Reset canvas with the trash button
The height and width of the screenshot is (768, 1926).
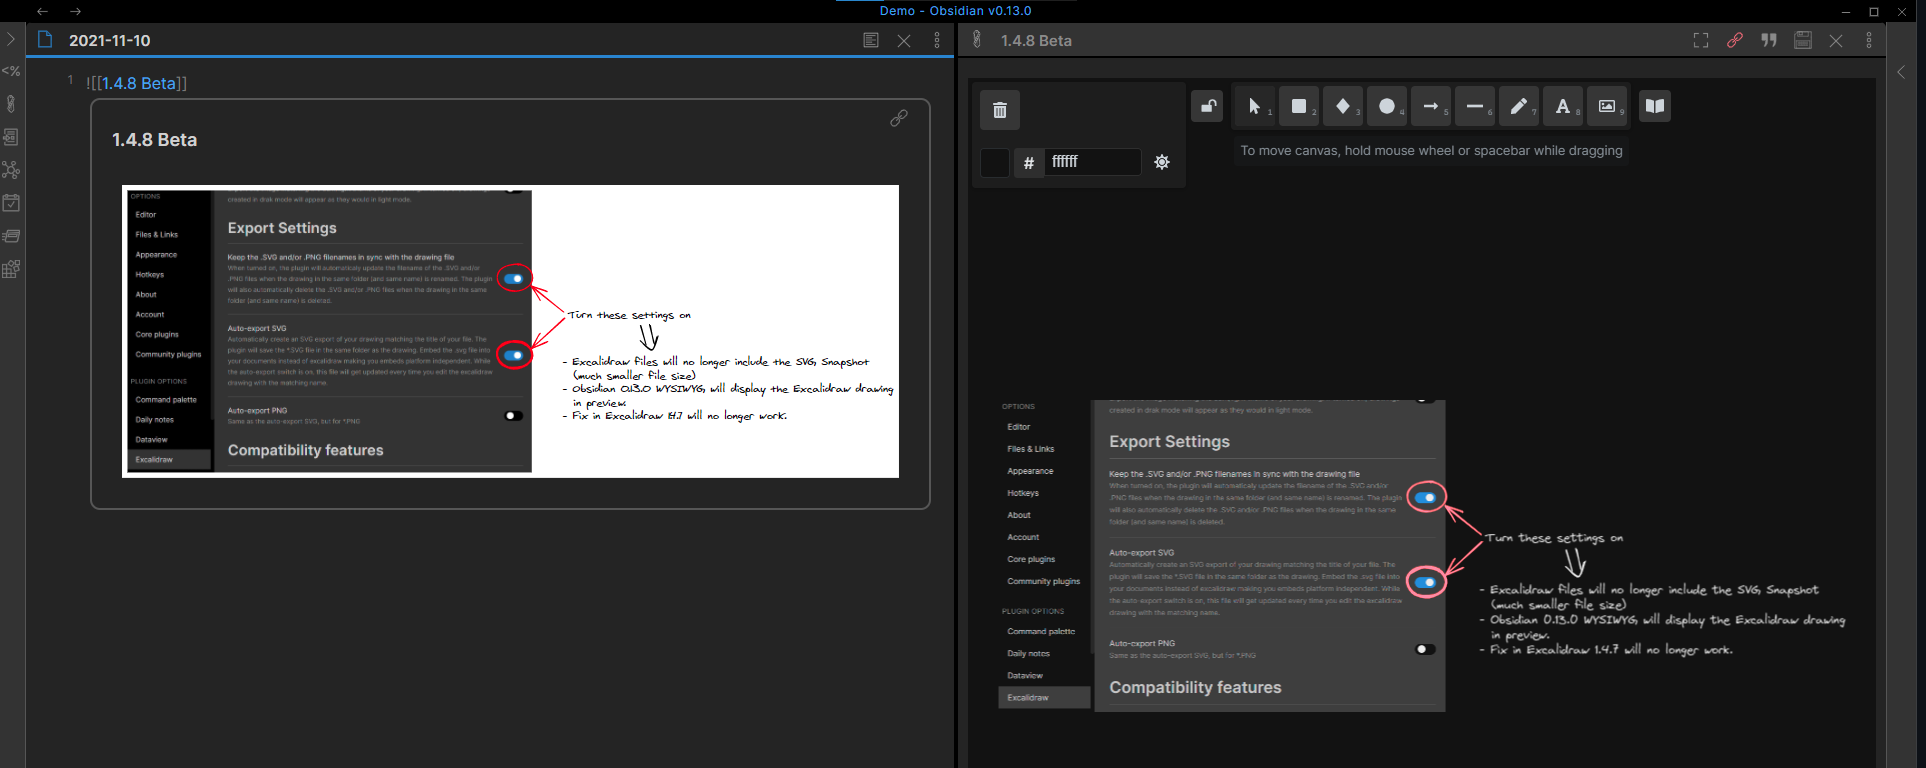1000,110
